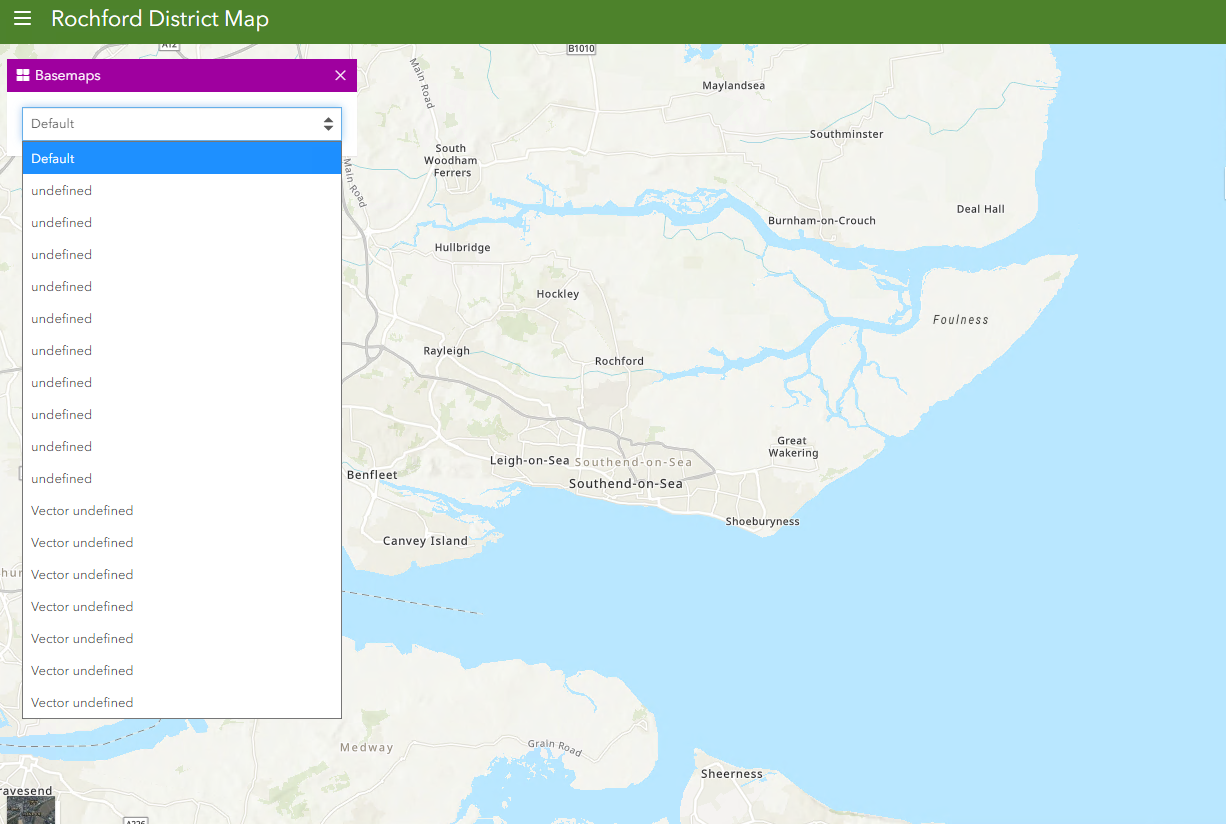The image size is (1226, 824).
Task: Click the Burnham-on-Crouch map label
Action: (x=822, y=221)
